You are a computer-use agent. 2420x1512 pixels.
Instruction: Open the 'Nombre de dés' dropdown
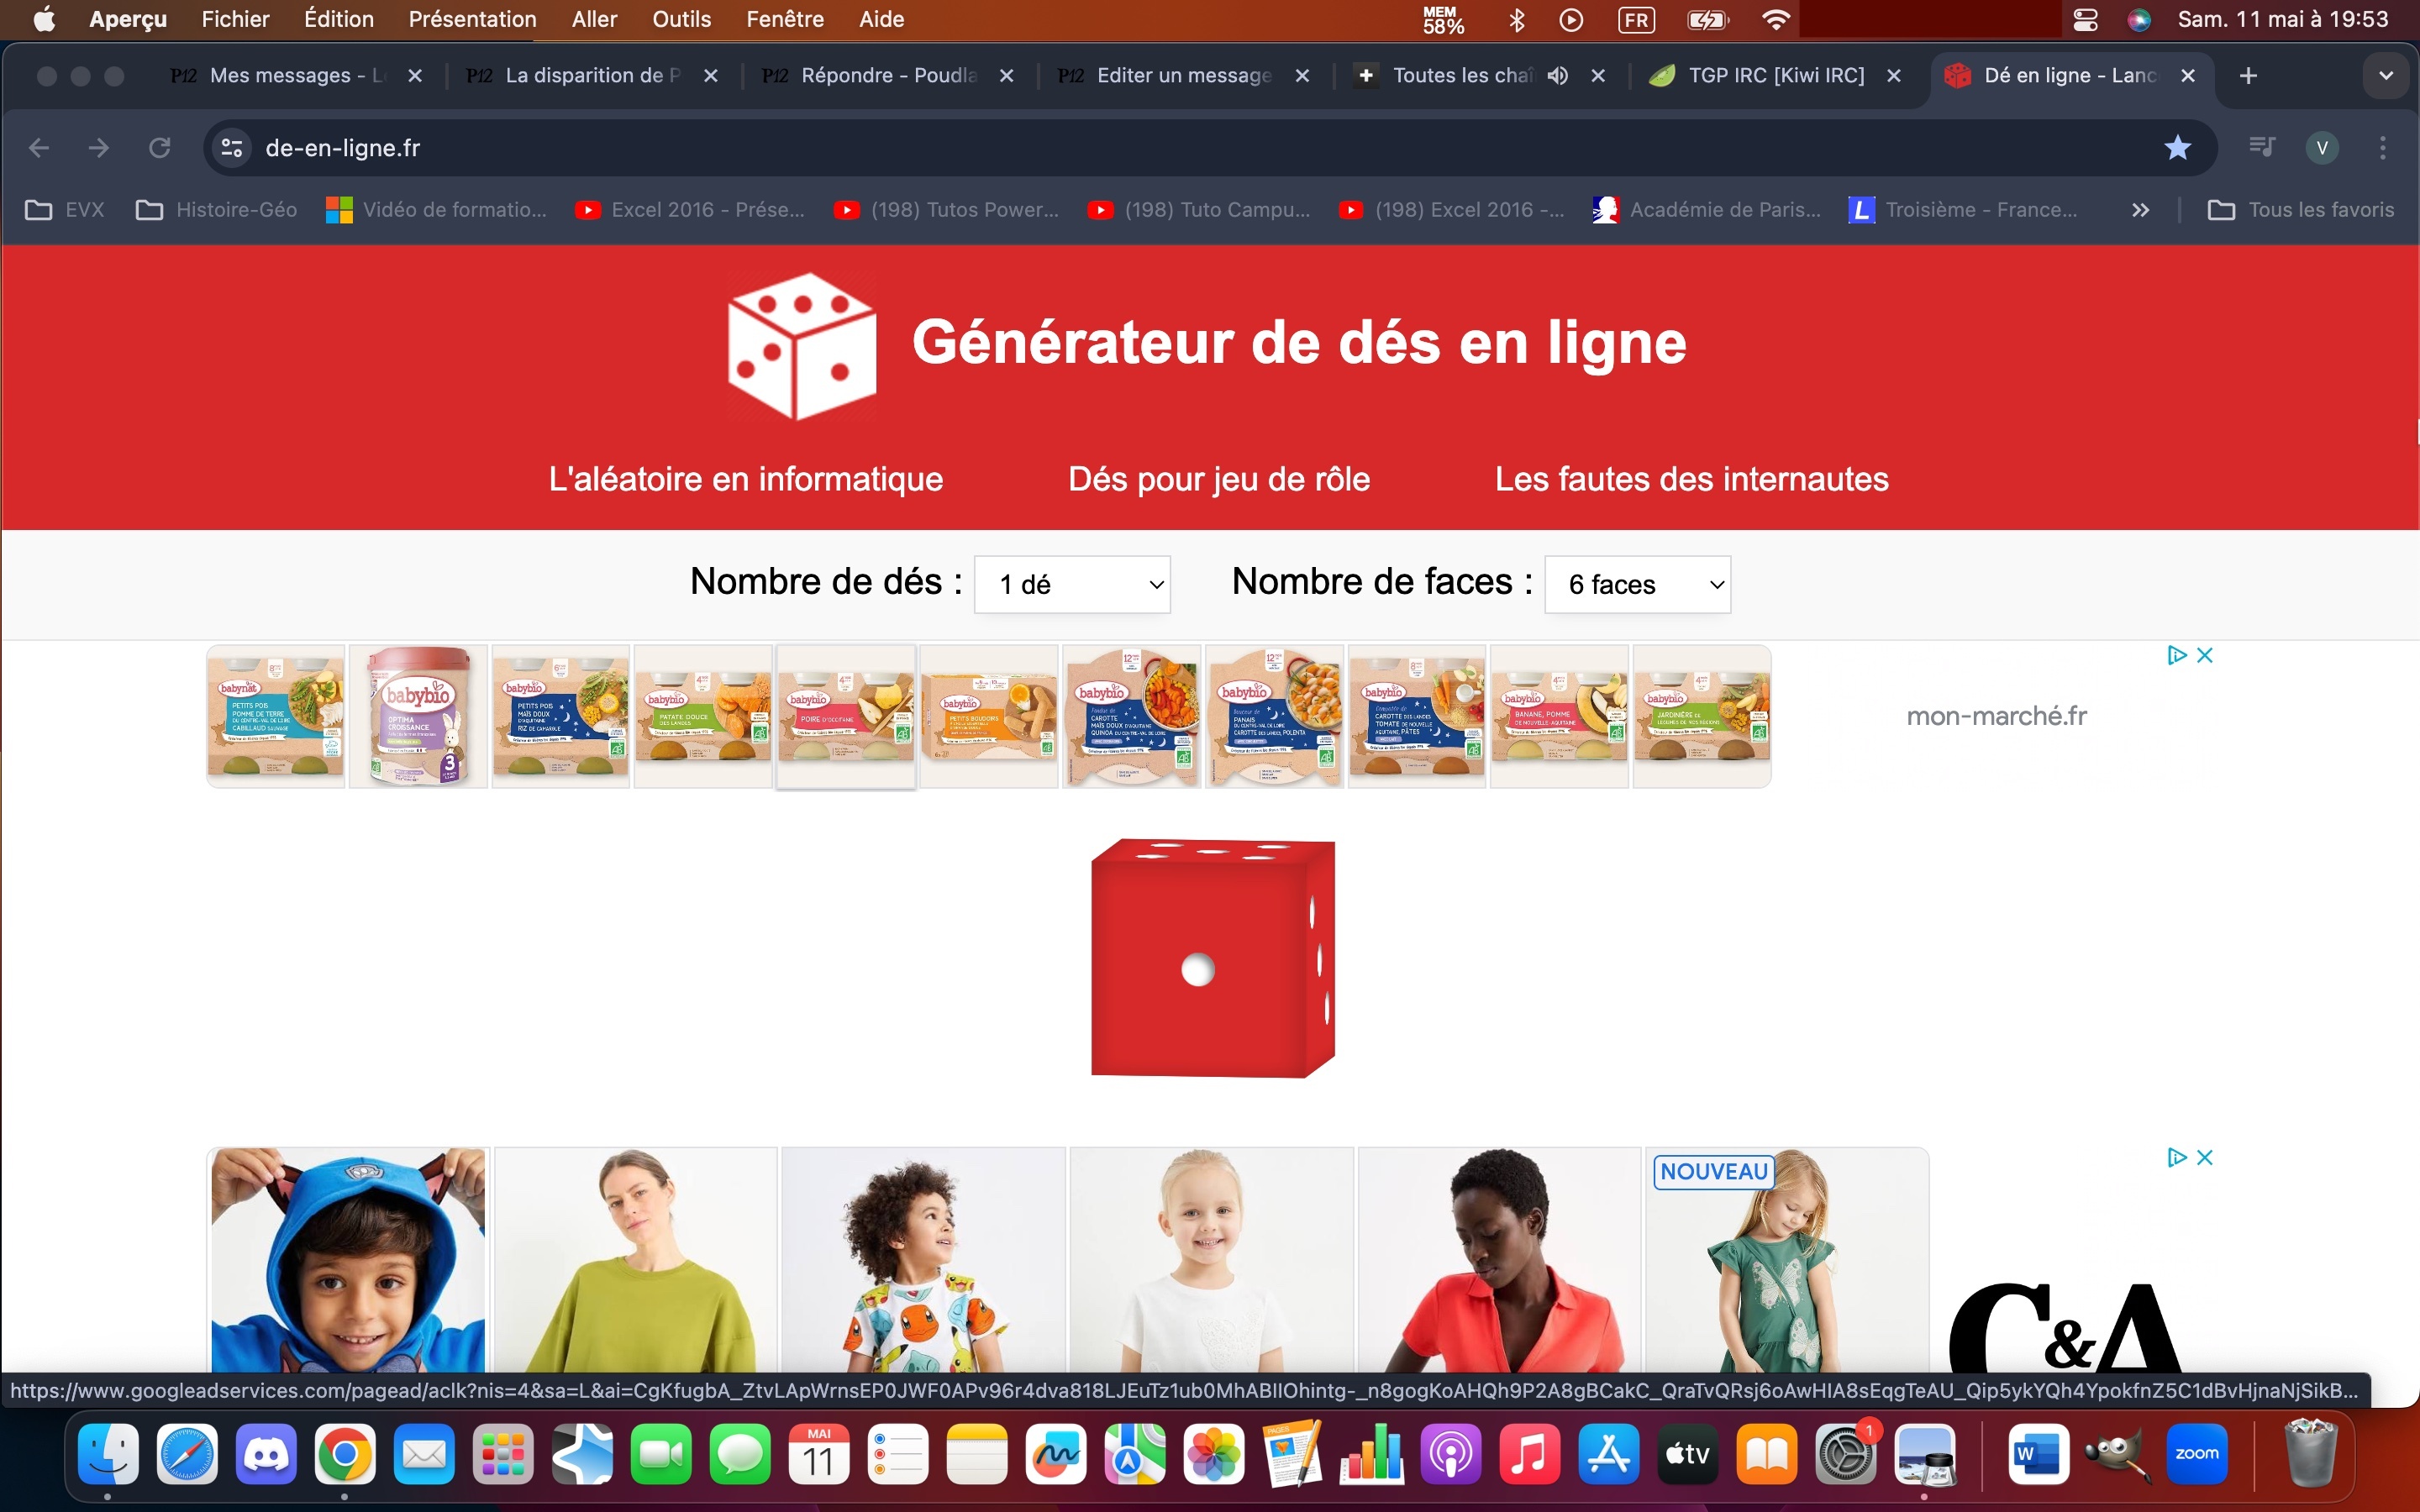pyautogui.click(x=1072, y=584)
